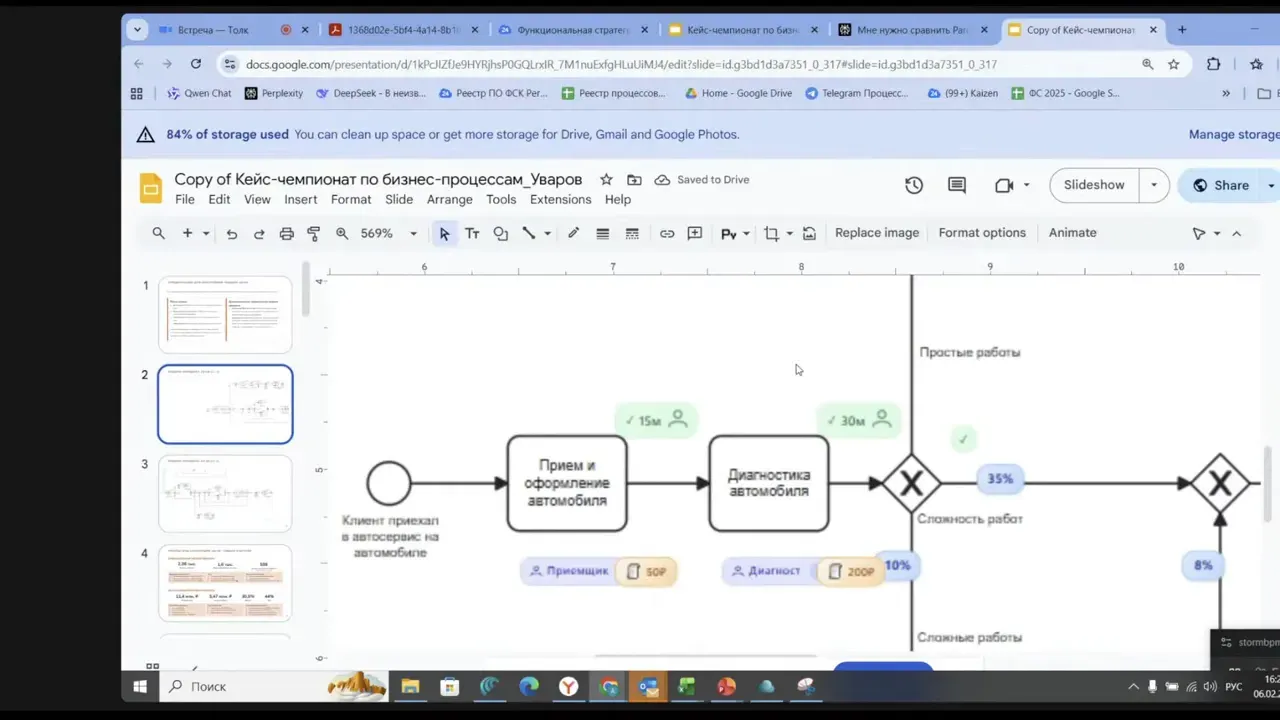The width and height of the screenshot is (1280, 720).
Task: Expand the 569% zoom dropdown
Action: (413, 233)
